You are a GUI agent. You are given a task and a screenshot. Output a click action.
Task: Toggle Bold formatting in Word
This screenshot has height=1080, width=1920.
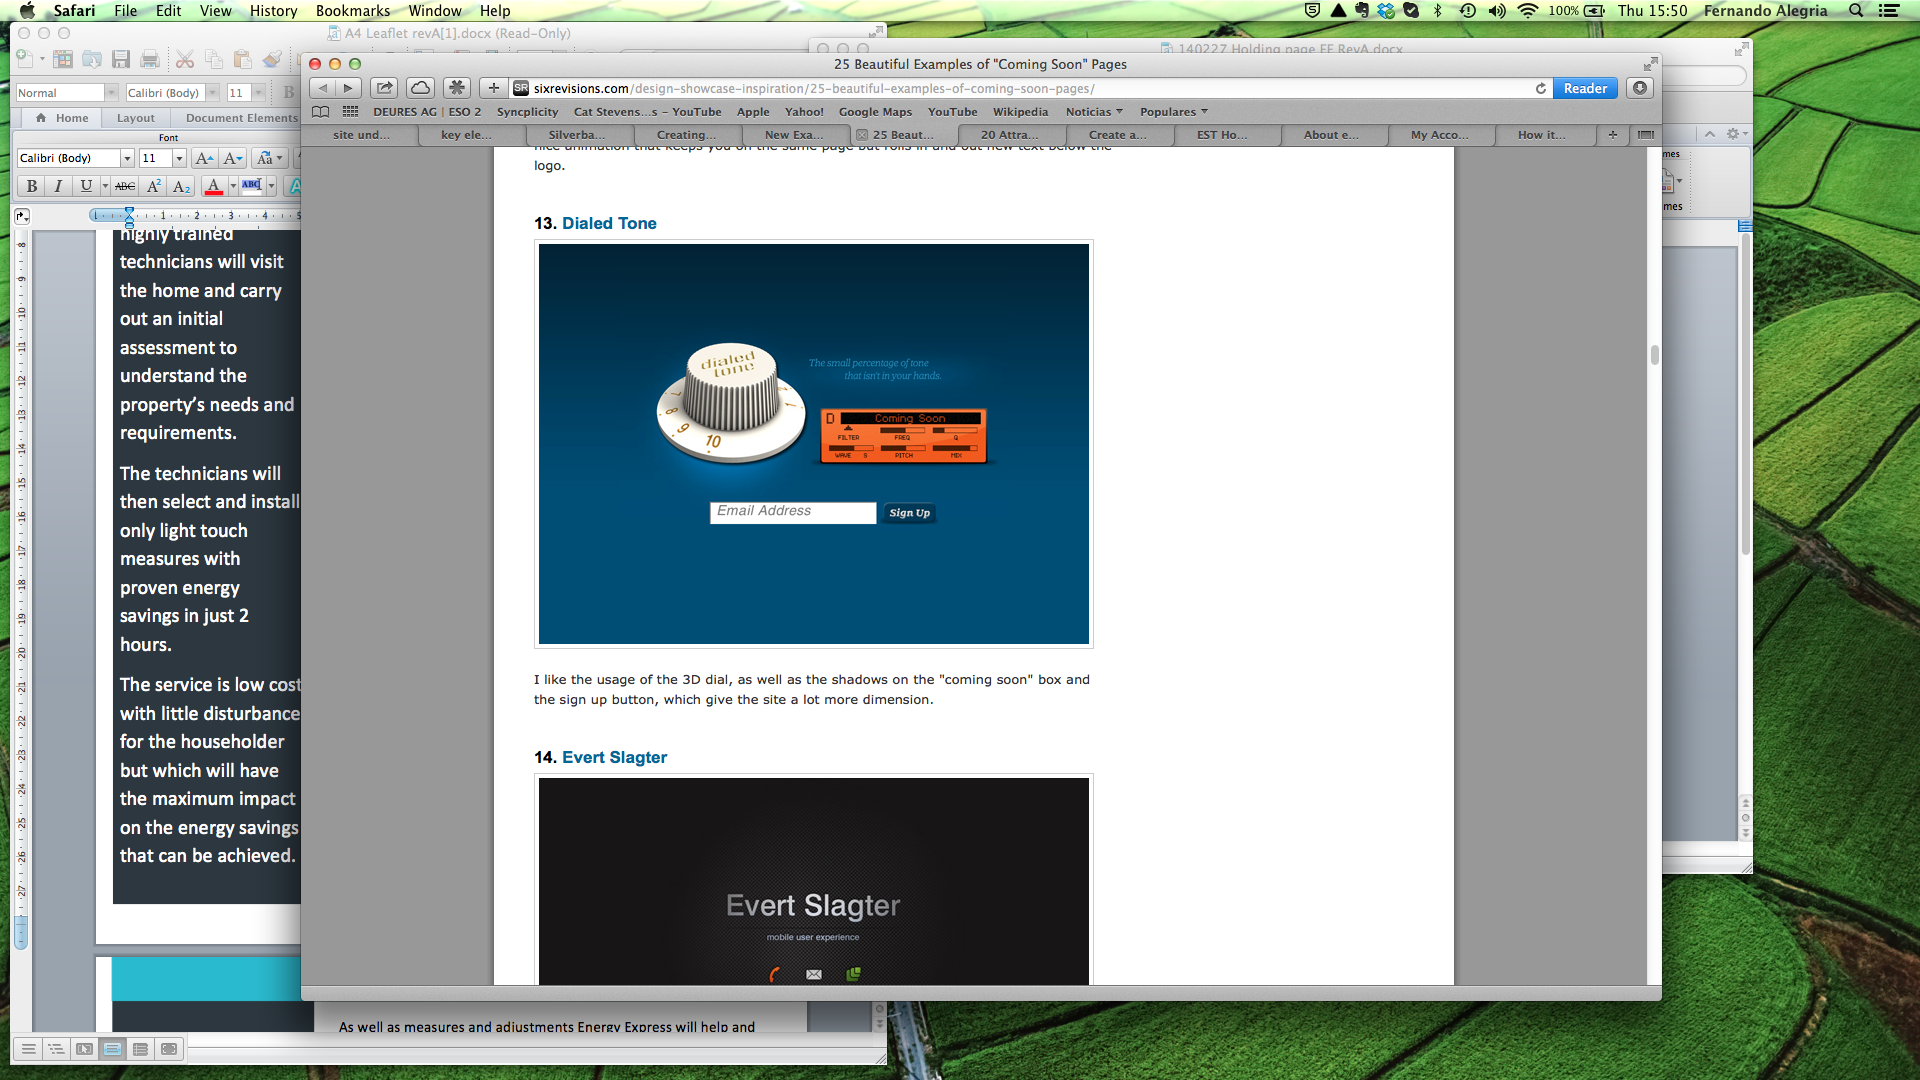(x=32, y=186)
